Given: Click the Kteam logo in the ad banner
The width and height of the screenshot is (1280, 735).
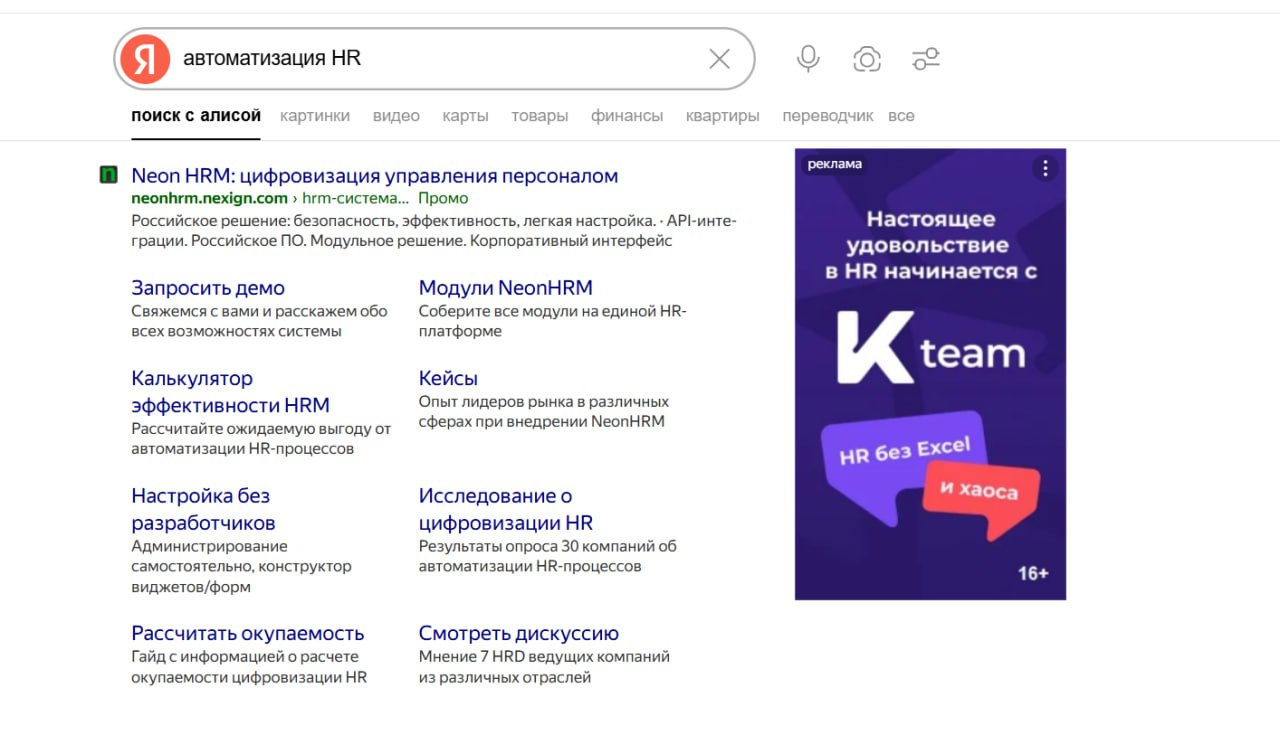Looking at the screenshot, I should (x=930, y=348).
